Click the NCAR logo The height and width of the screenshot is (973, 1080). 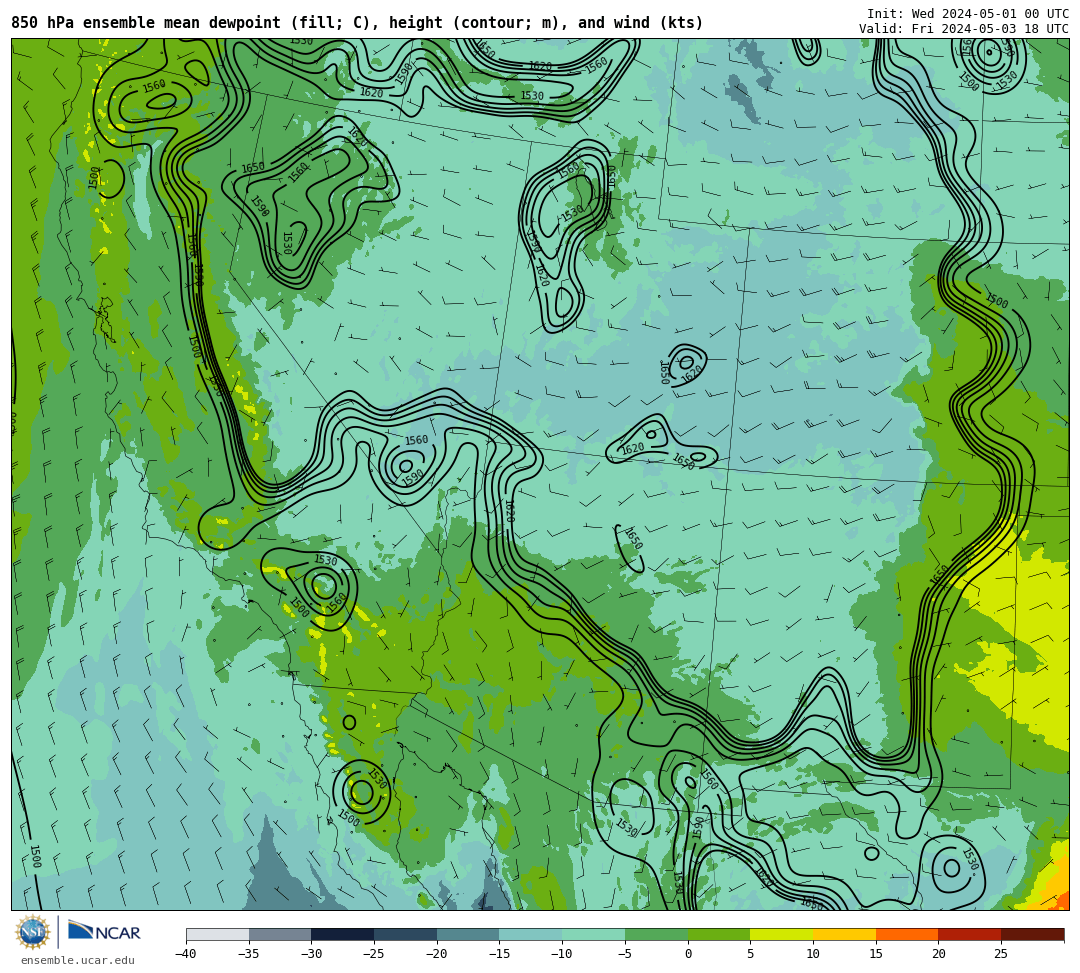pyautogui.click(x=105, y=932)
